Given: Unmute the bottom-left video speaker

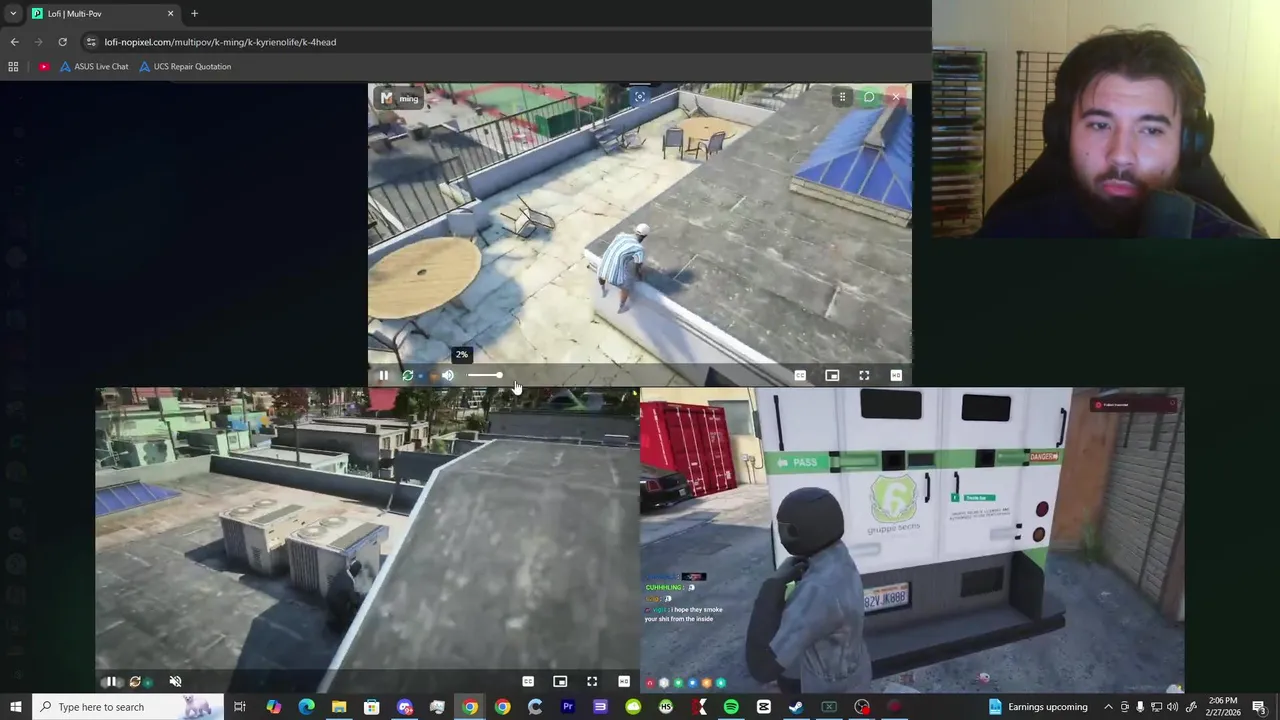Looking at the screenshot, I should [x=175, y=681].
